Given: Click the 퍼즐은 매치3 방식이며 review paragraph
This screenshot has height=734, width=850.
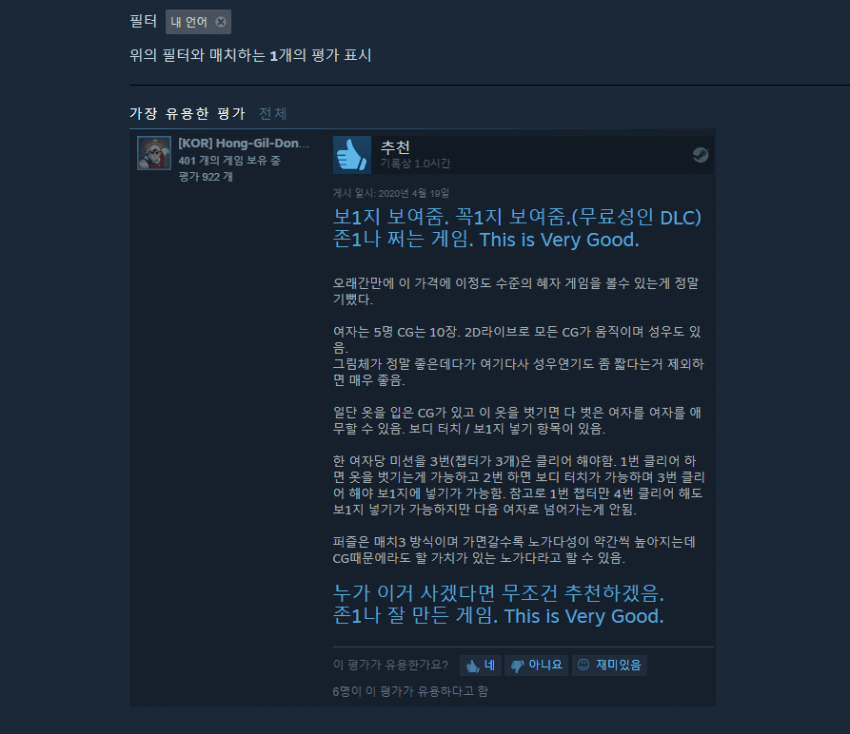Looking at the screenshot, I should pos(514,550).
